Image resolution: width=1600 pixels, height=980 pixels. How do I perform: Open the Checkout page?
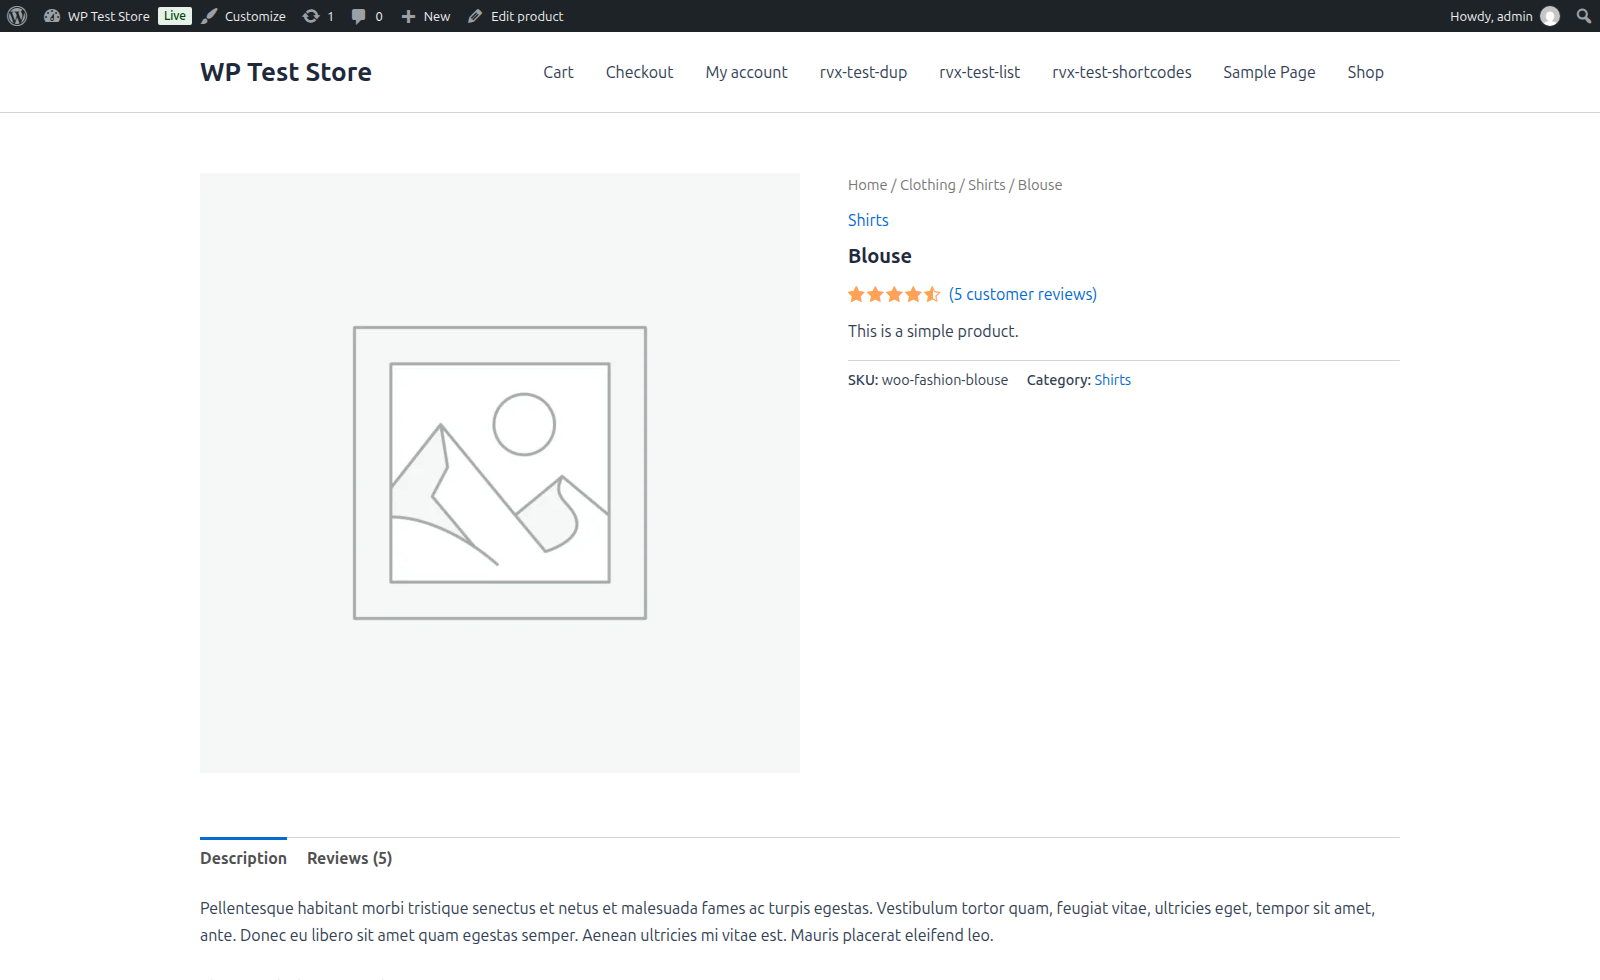pyautogui.click(x=639, y=72)
